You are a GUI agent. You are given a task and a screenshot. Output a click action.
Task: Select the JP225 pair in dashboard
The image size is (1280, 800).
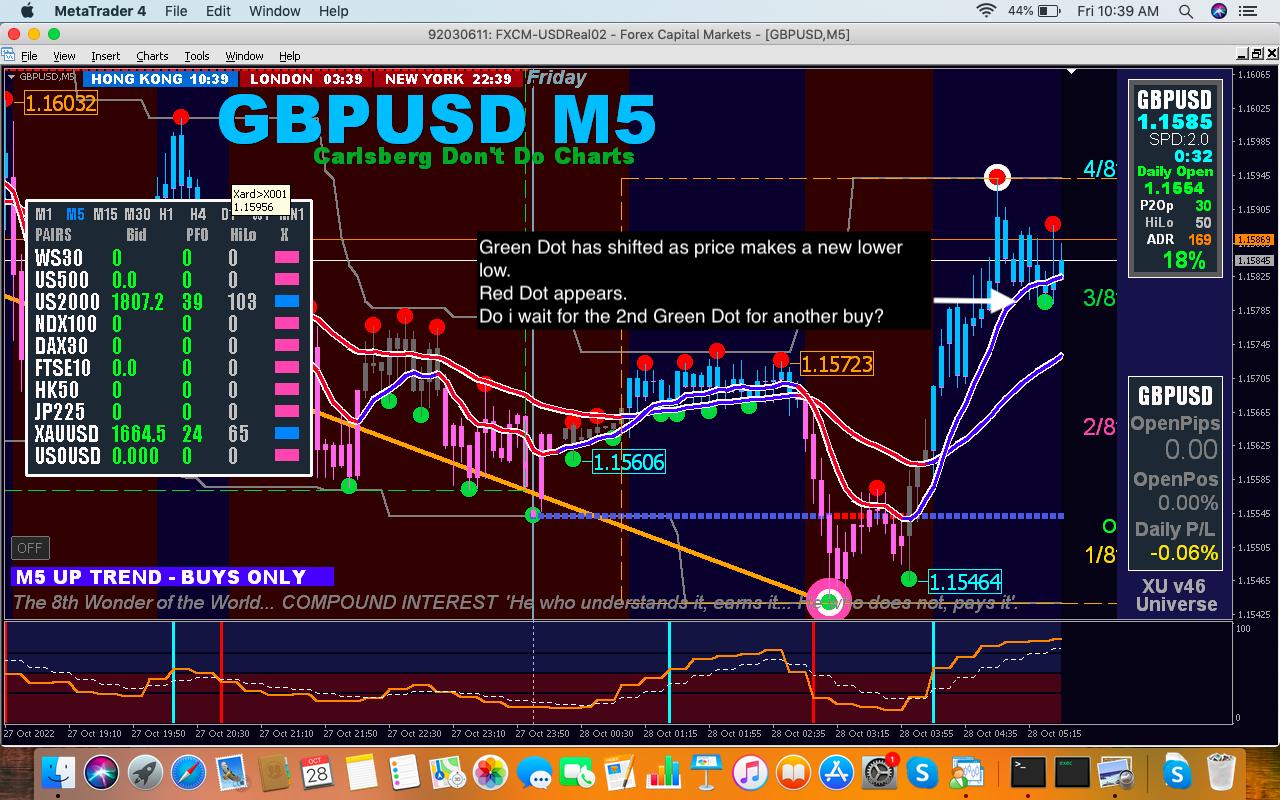pos(60,411)
